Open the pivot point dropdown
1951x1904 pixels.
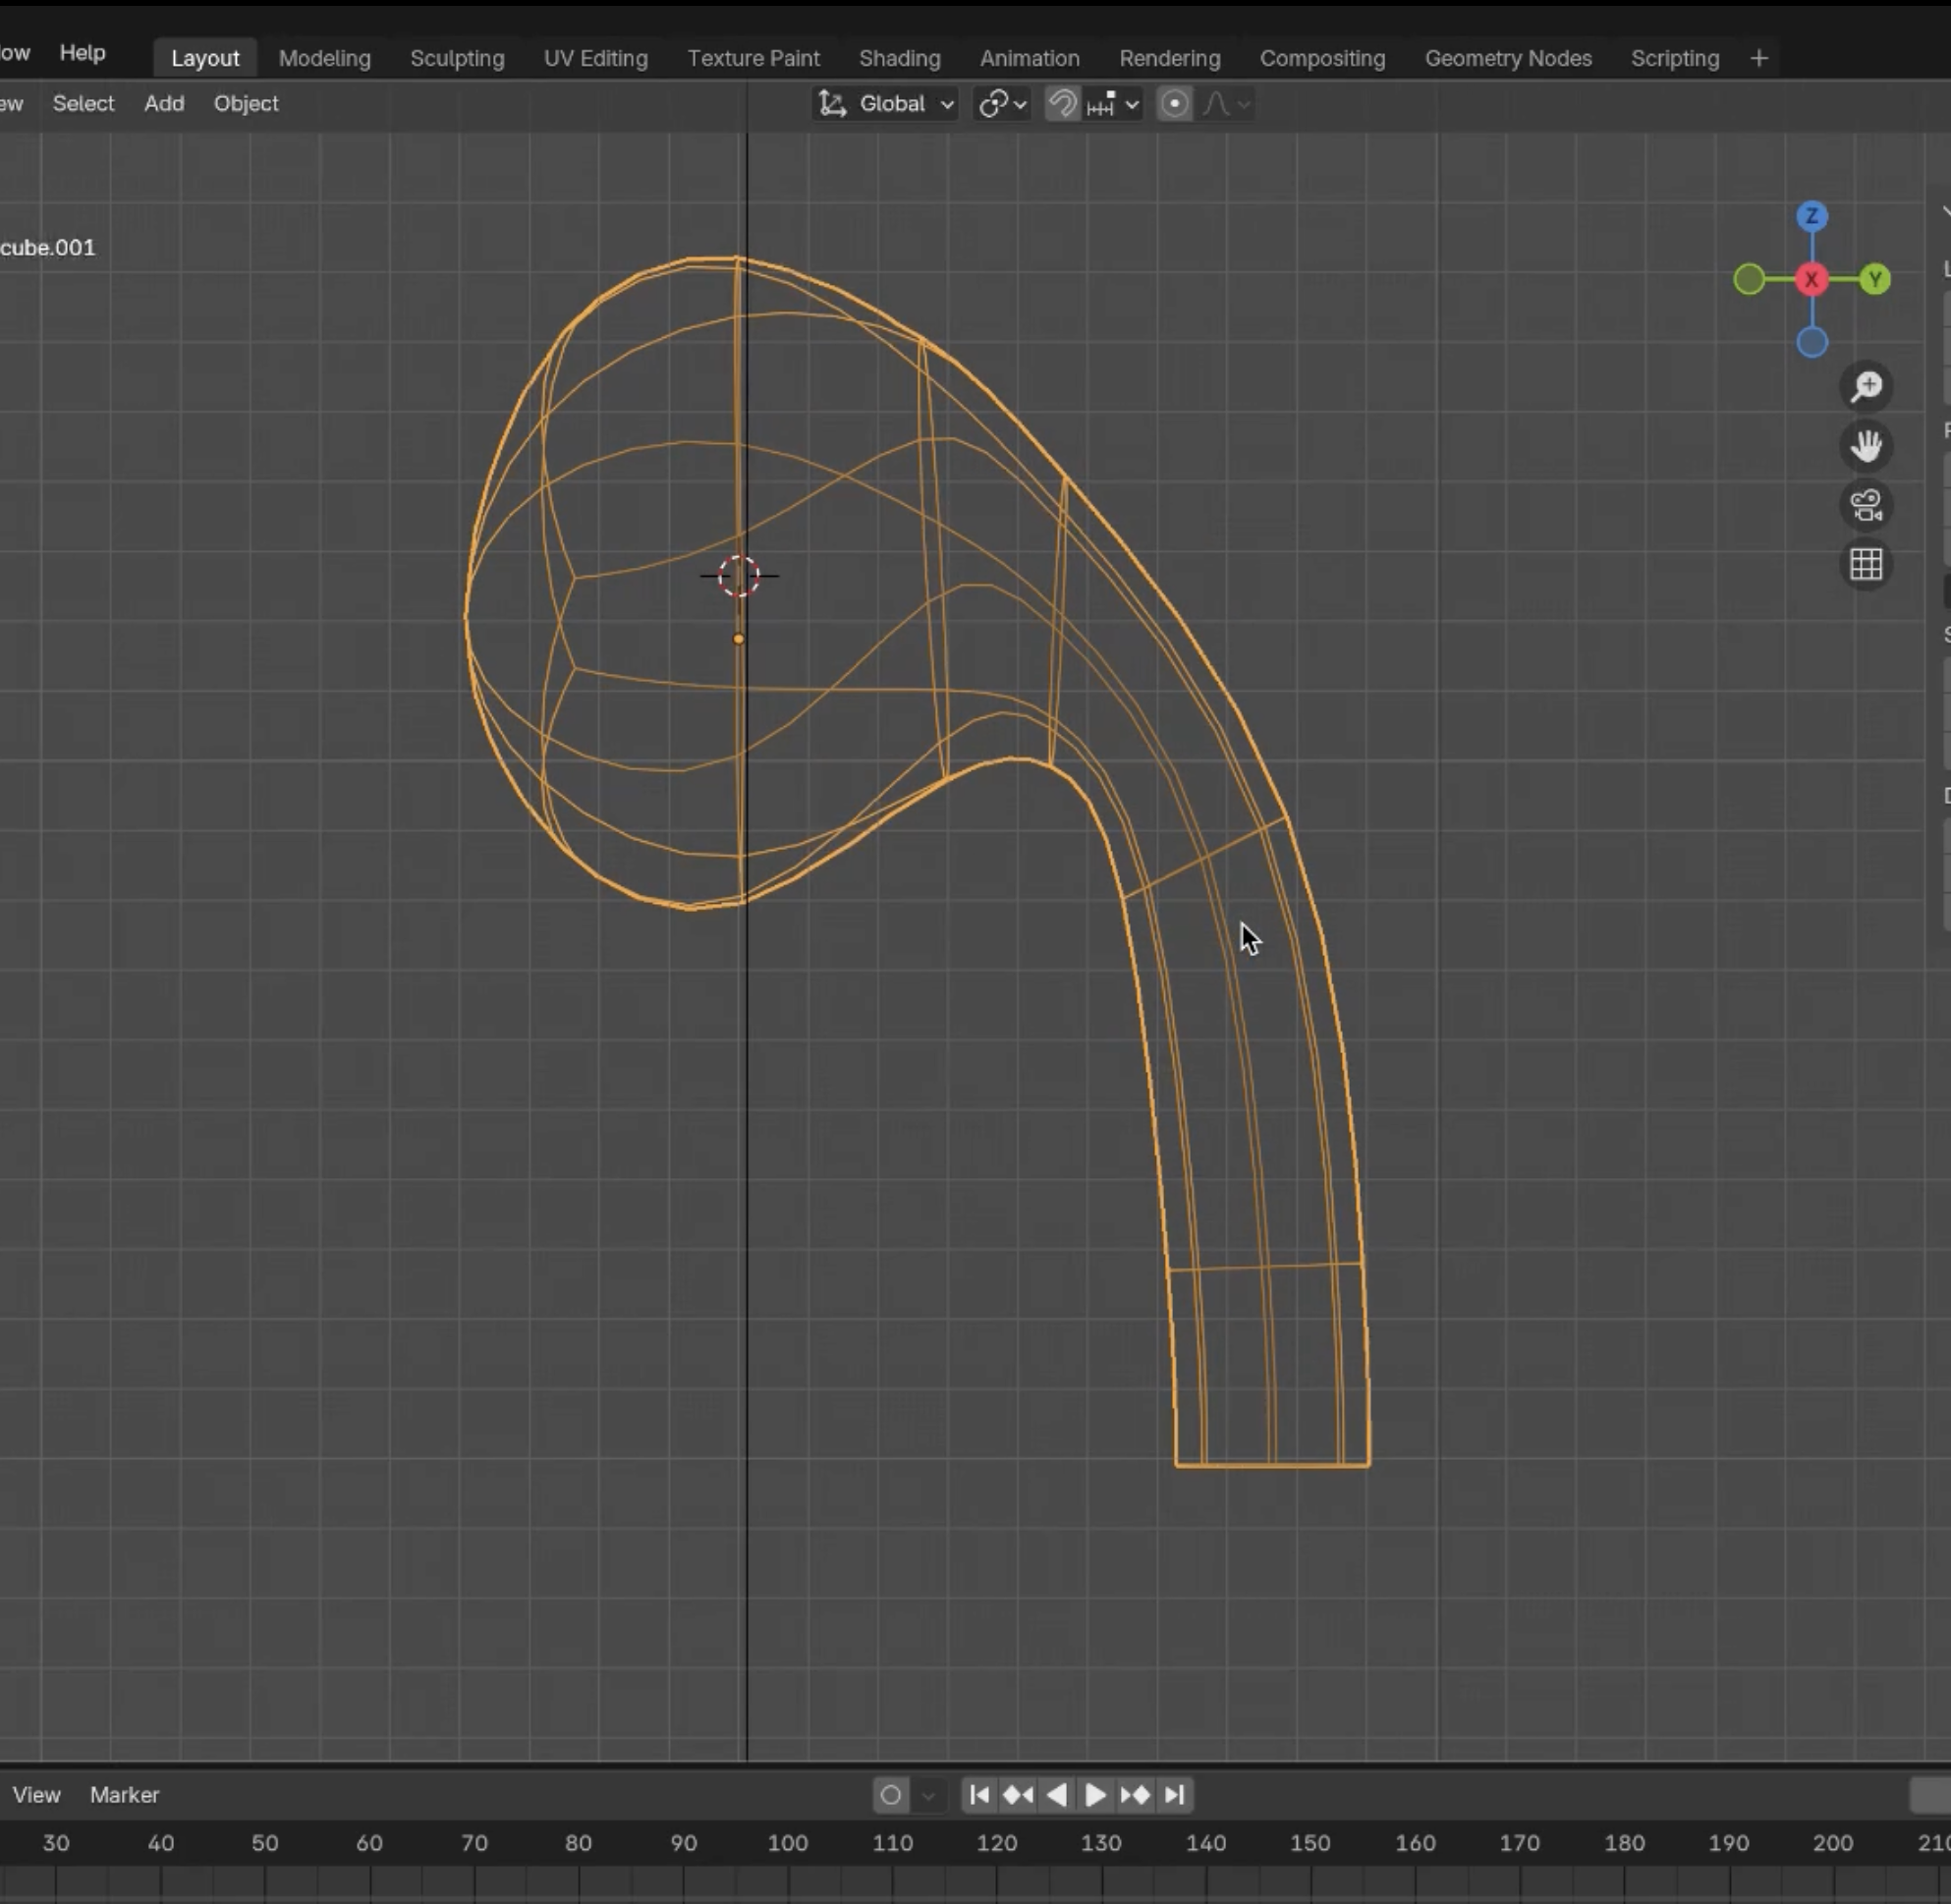pyautogui.click(x=1002, y=104)
